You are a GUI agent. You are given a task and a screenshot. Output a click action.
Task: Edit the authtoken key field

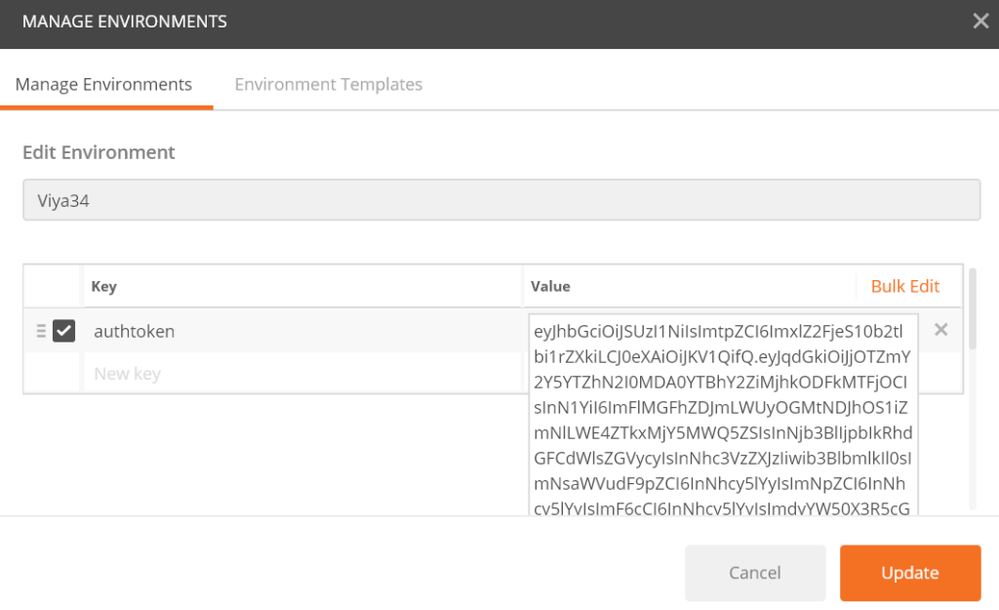(x=300, y=331)
